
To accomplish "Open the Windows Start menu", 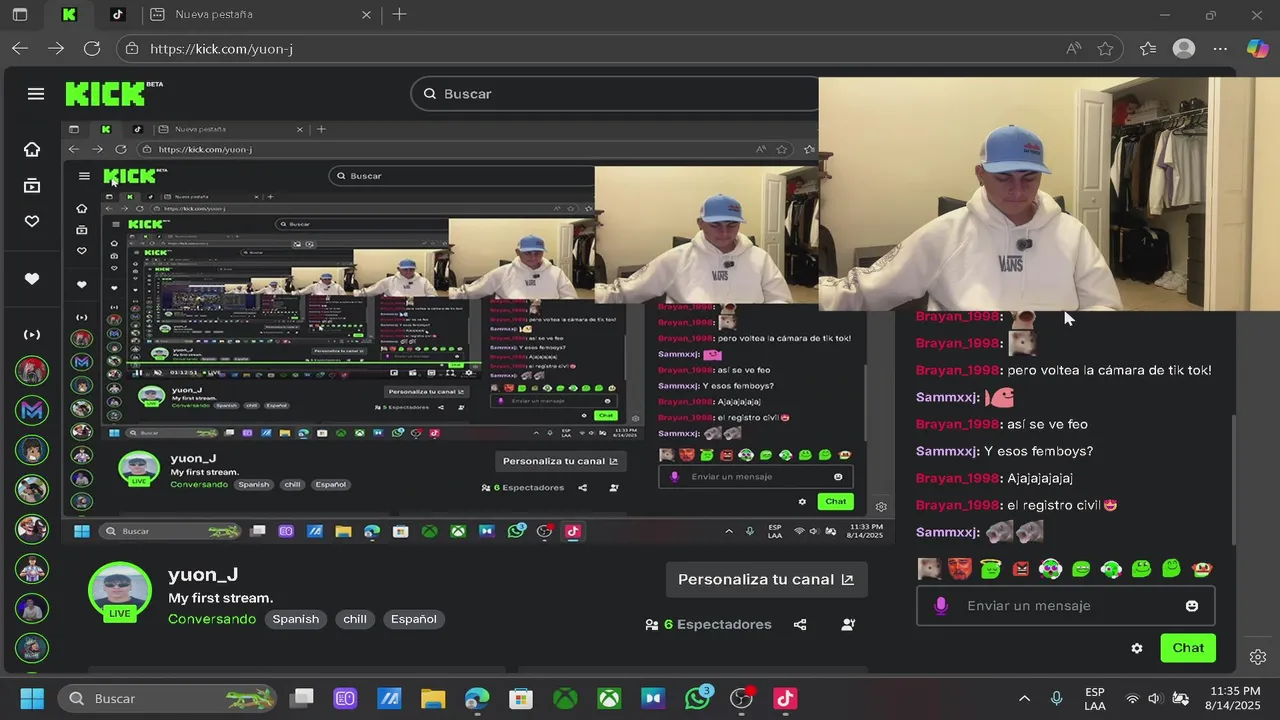I will click(x=32, y=698).
